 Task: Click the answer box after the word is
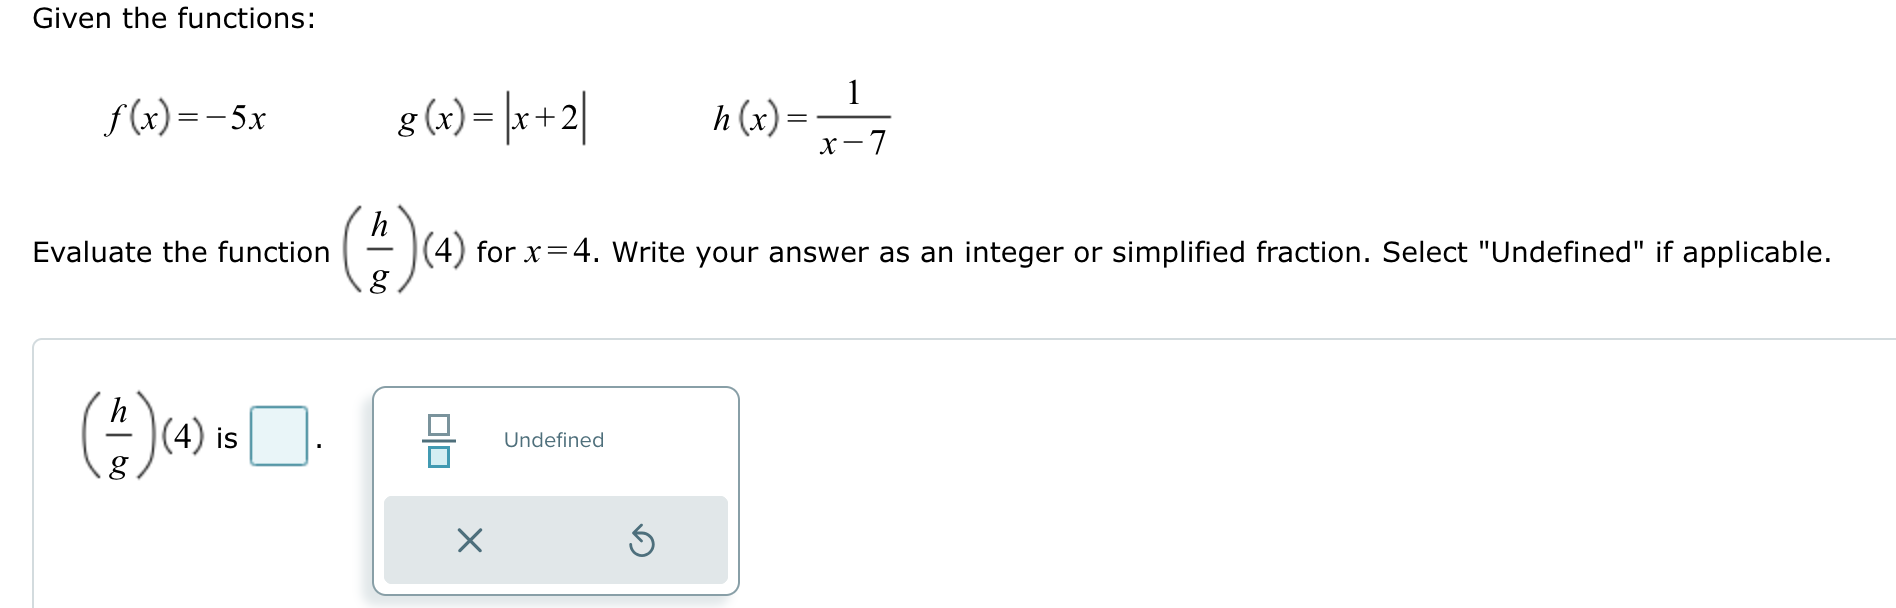point(278,438)
